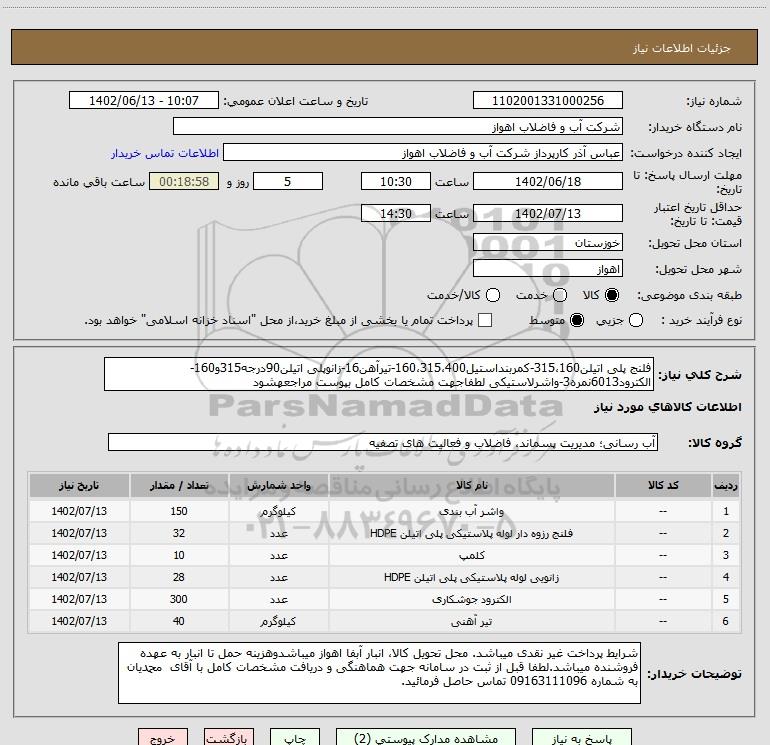Click the تاریخ نیاز column header
The width and height of the screenshot is (770, 745).
pyautogui.click(x=79, y=485)
